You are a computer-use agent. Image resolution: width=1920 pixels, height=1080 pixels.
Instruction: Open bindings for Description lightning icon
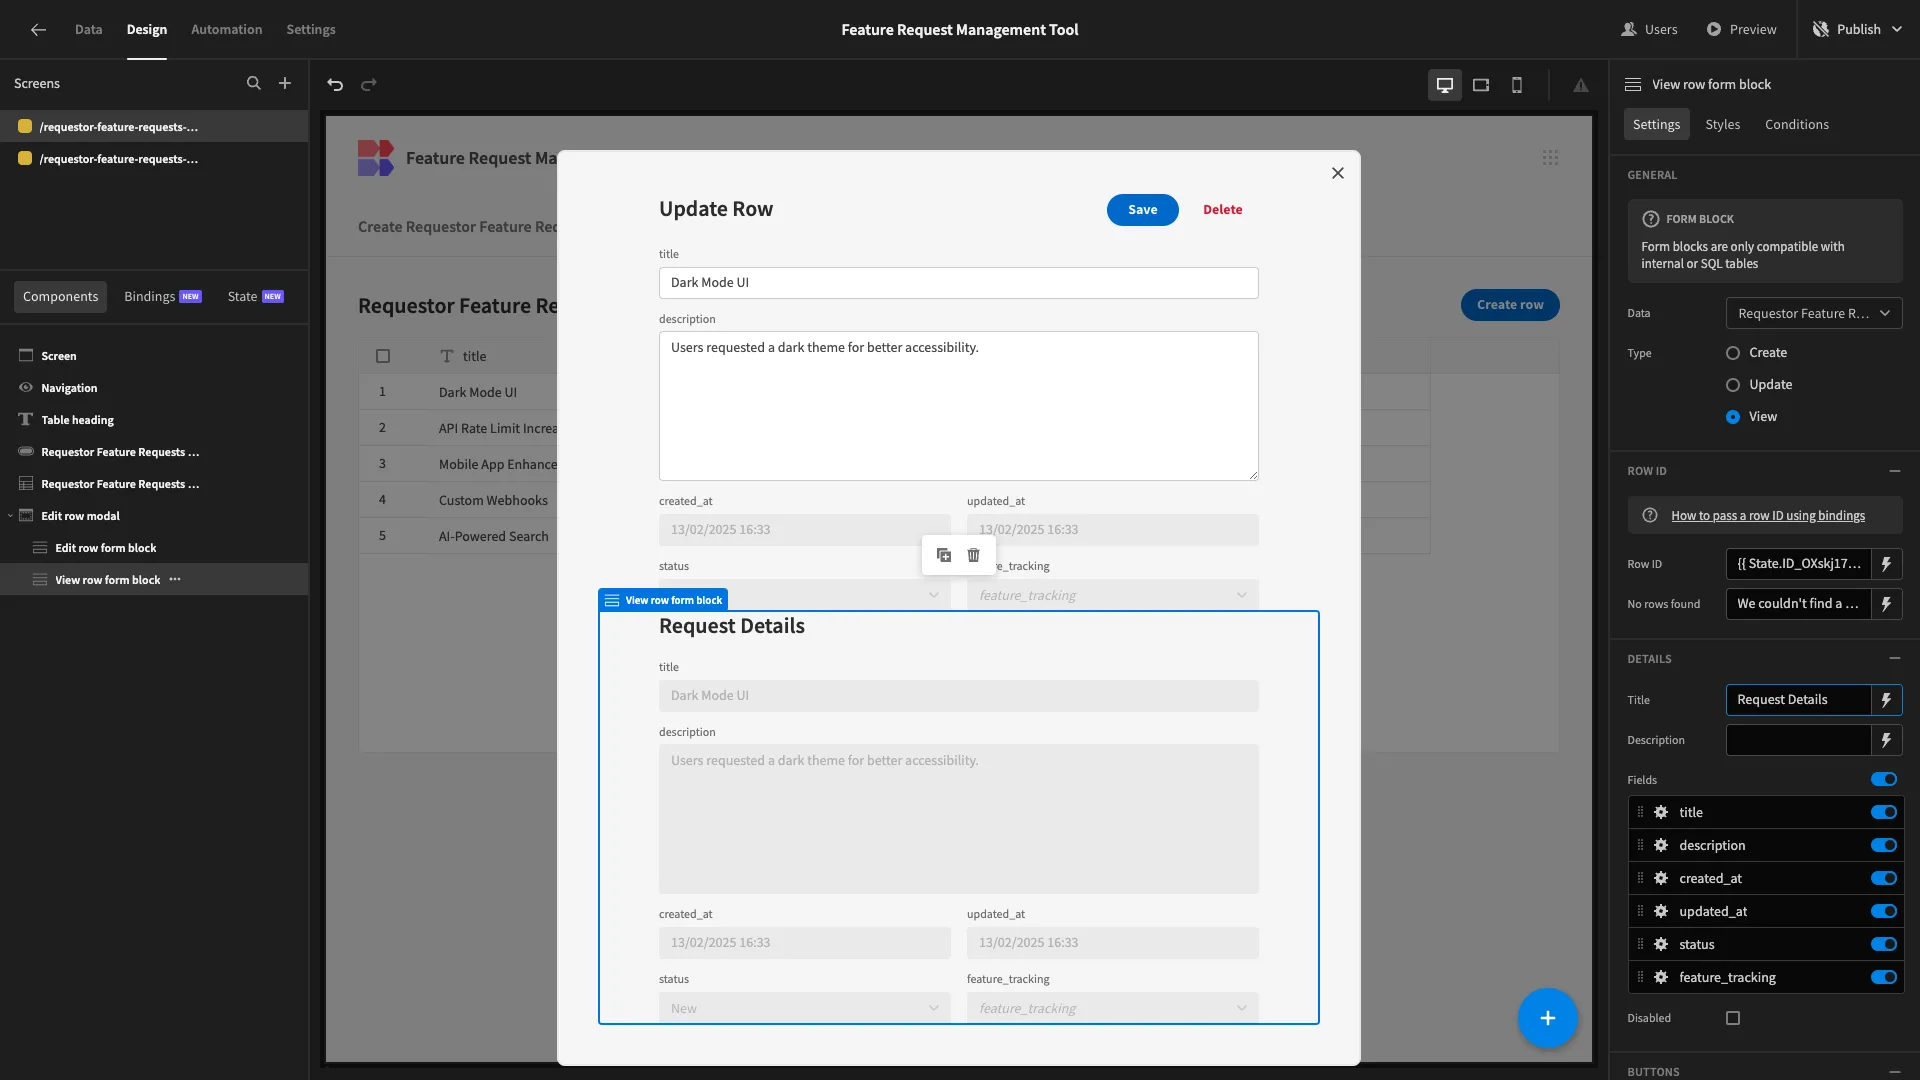point(1887,740)
